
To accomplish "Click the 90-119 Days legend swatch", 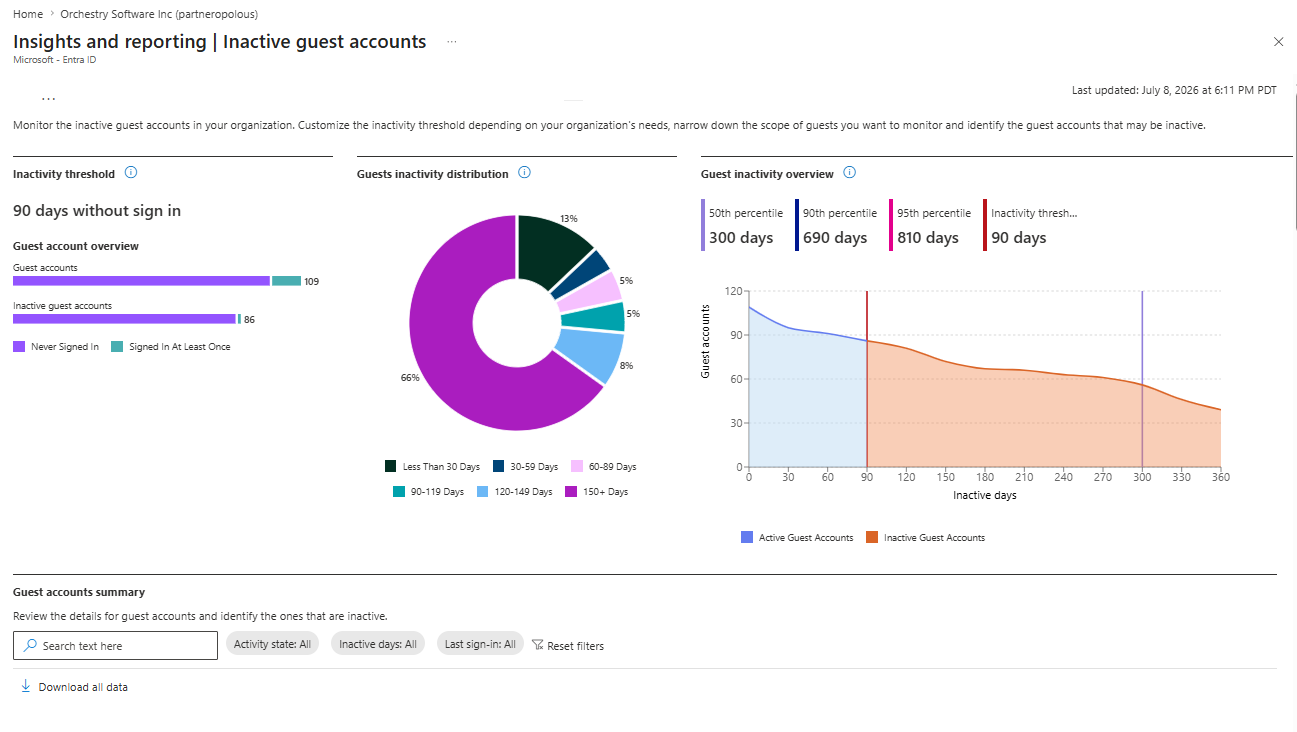I will [399, 492].
